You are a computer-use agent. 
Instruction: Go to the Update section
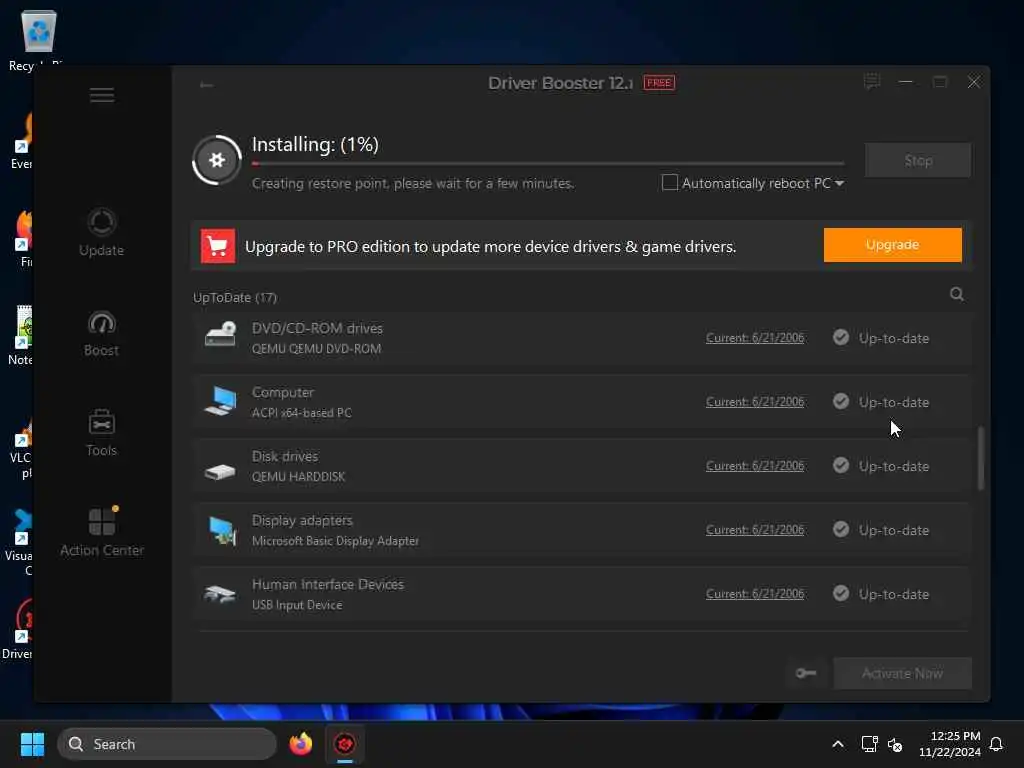click(x=101, y=232)
